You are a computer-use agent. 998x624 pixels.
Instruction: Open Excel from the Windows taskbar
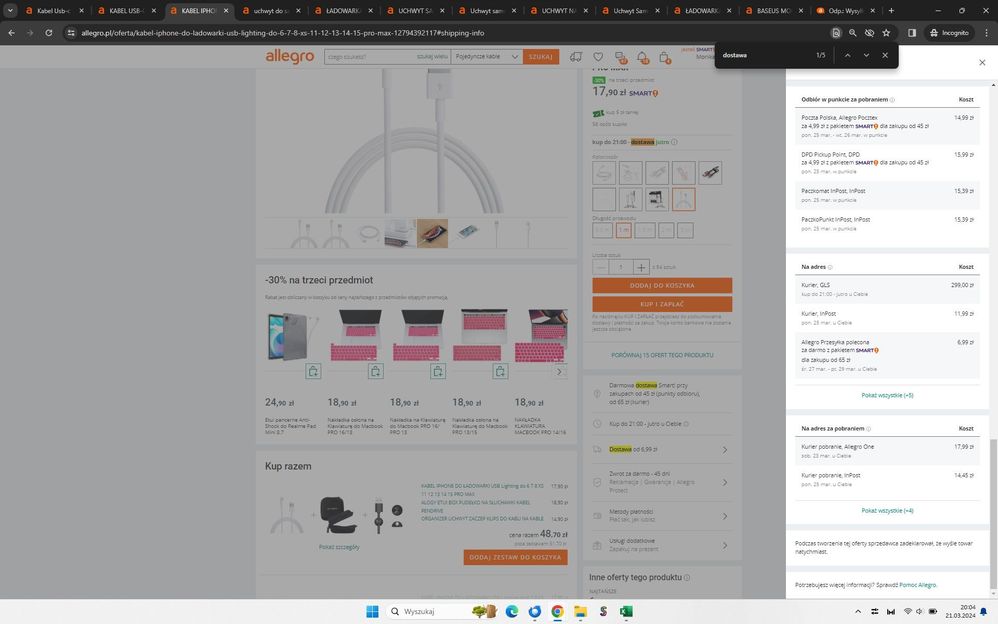pos(626,611)
